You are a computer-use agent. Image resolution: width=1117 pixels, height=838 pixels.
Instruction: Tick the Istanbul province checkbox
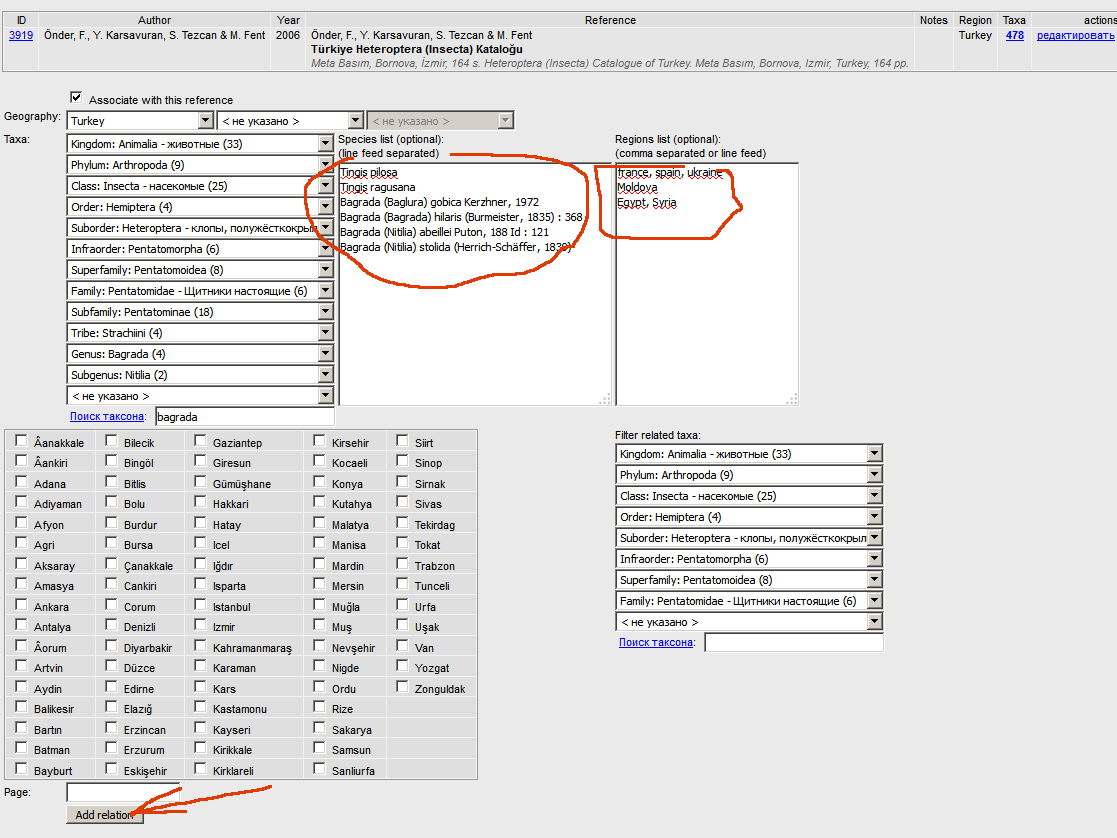[201, 606]
